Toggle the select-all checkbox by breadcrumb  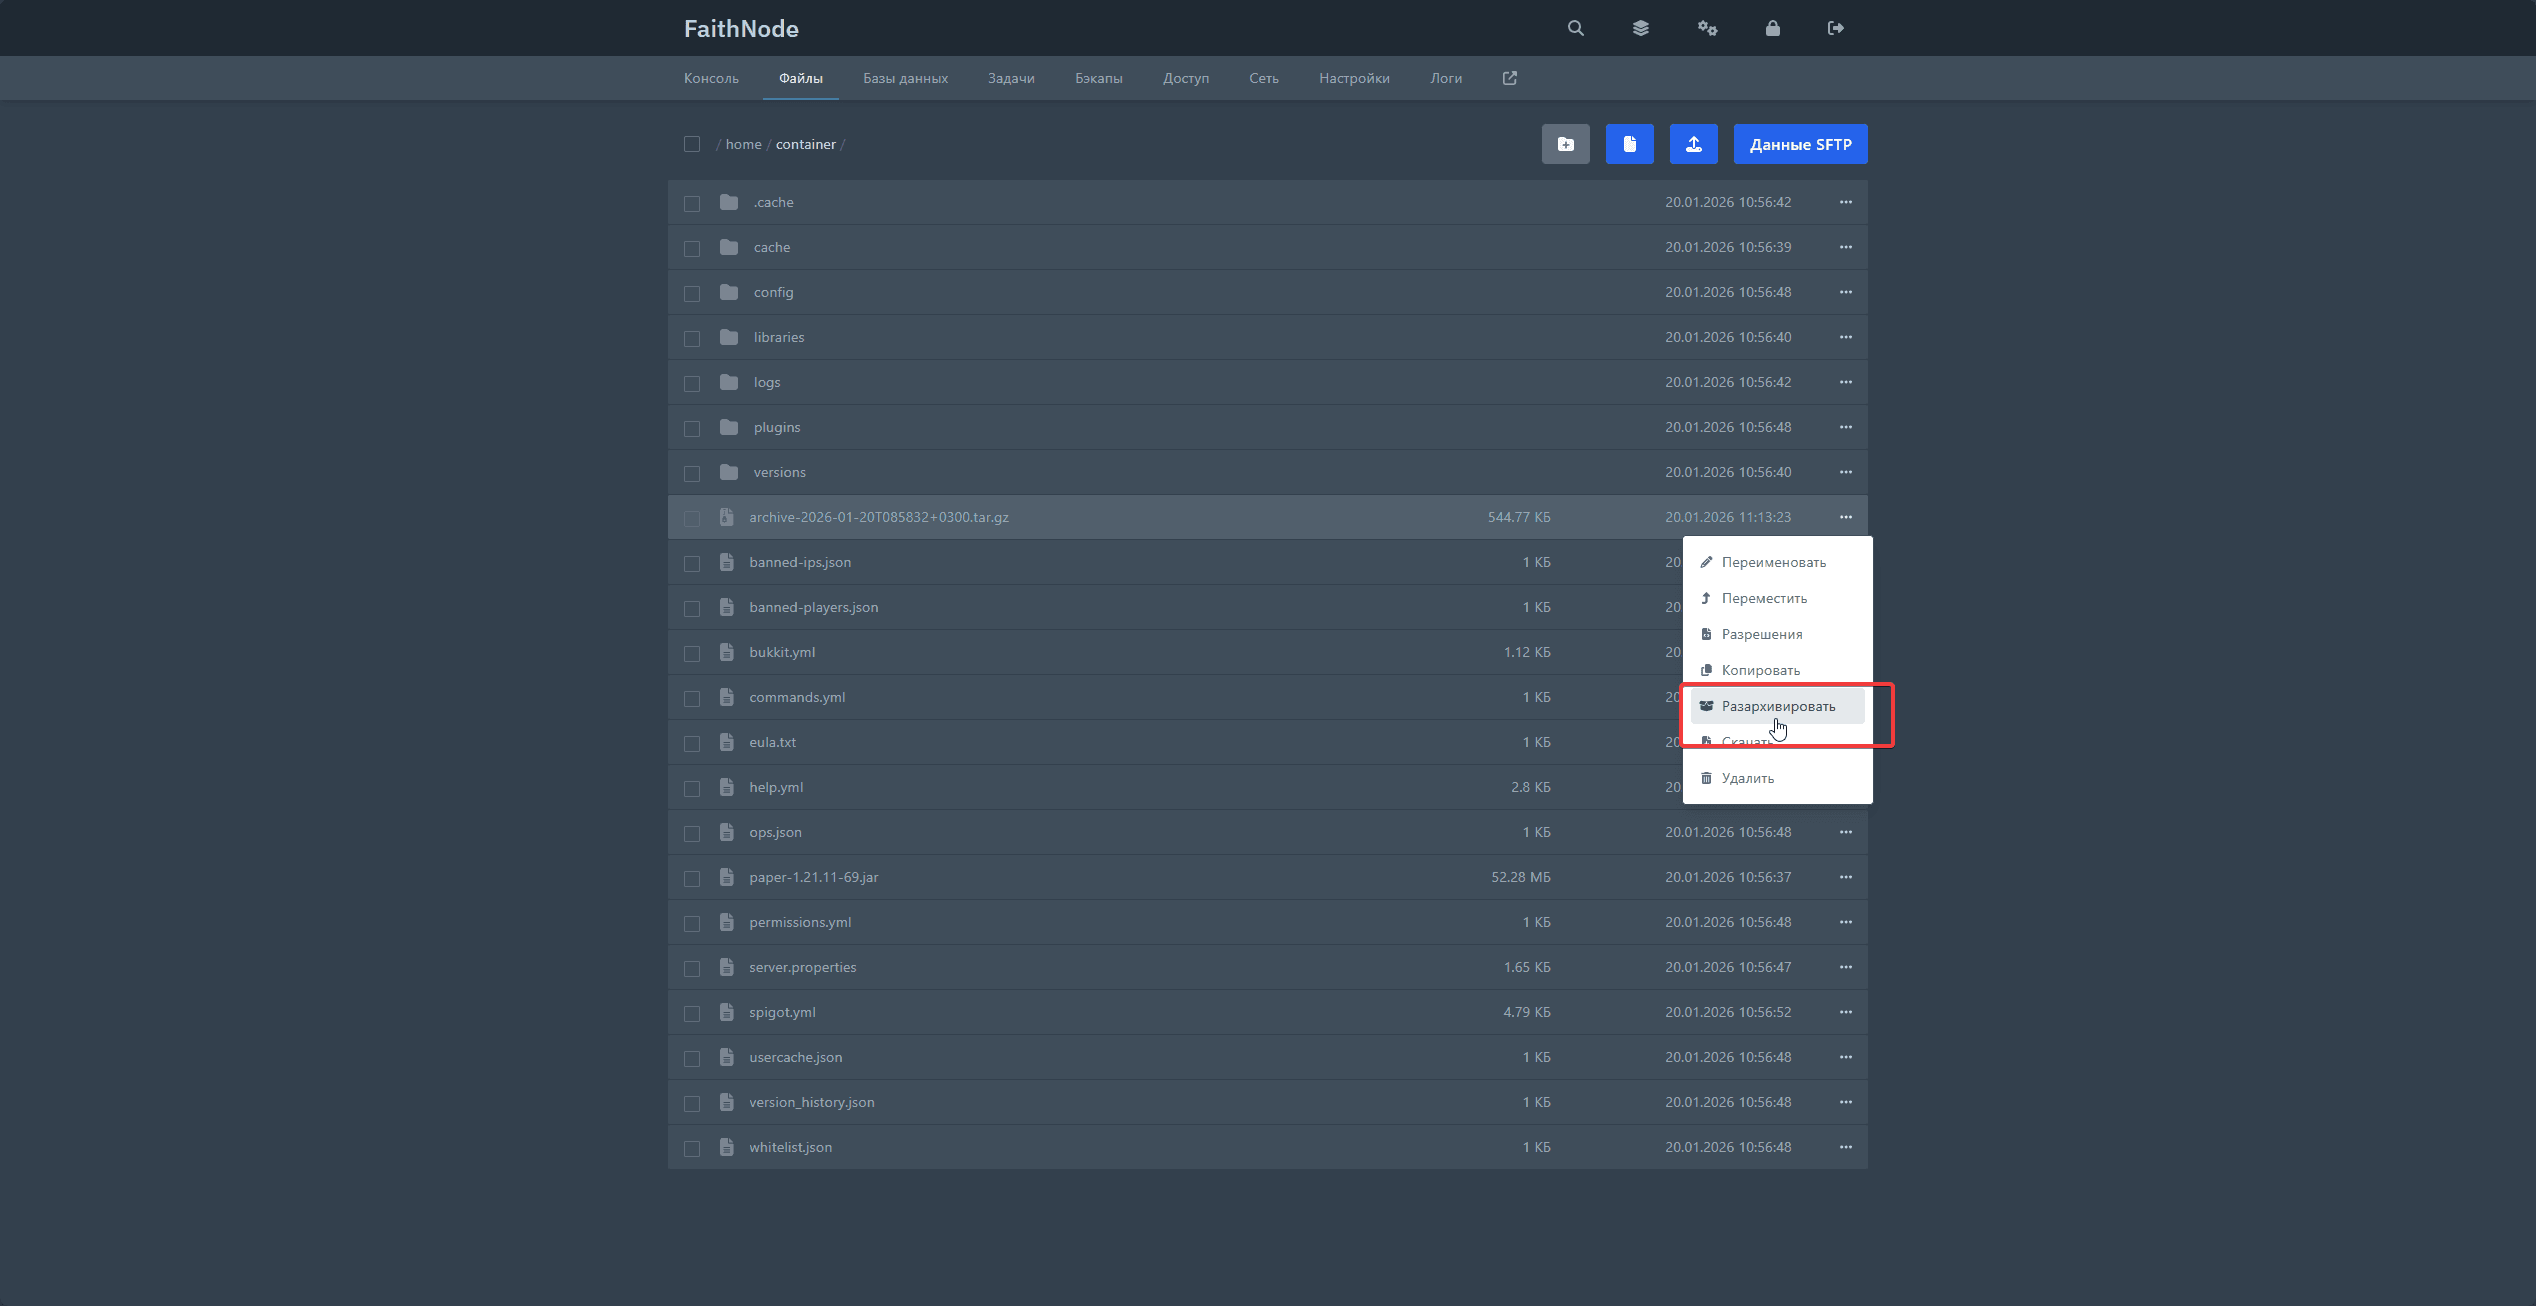(692, 144)
